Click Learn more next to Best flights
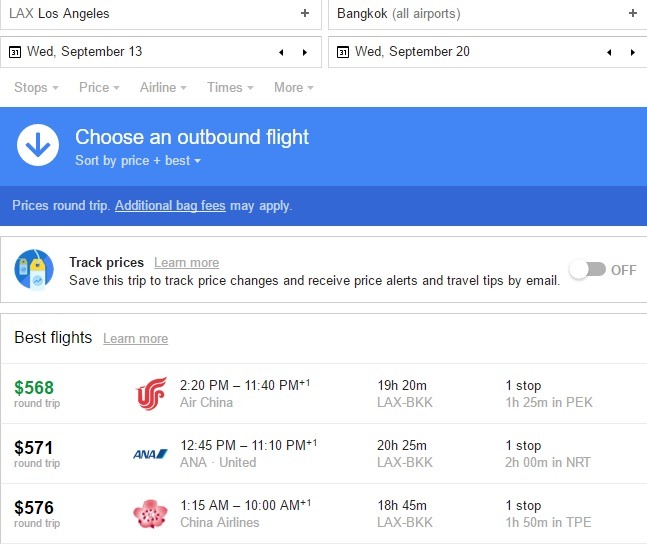 pos(135,338)
